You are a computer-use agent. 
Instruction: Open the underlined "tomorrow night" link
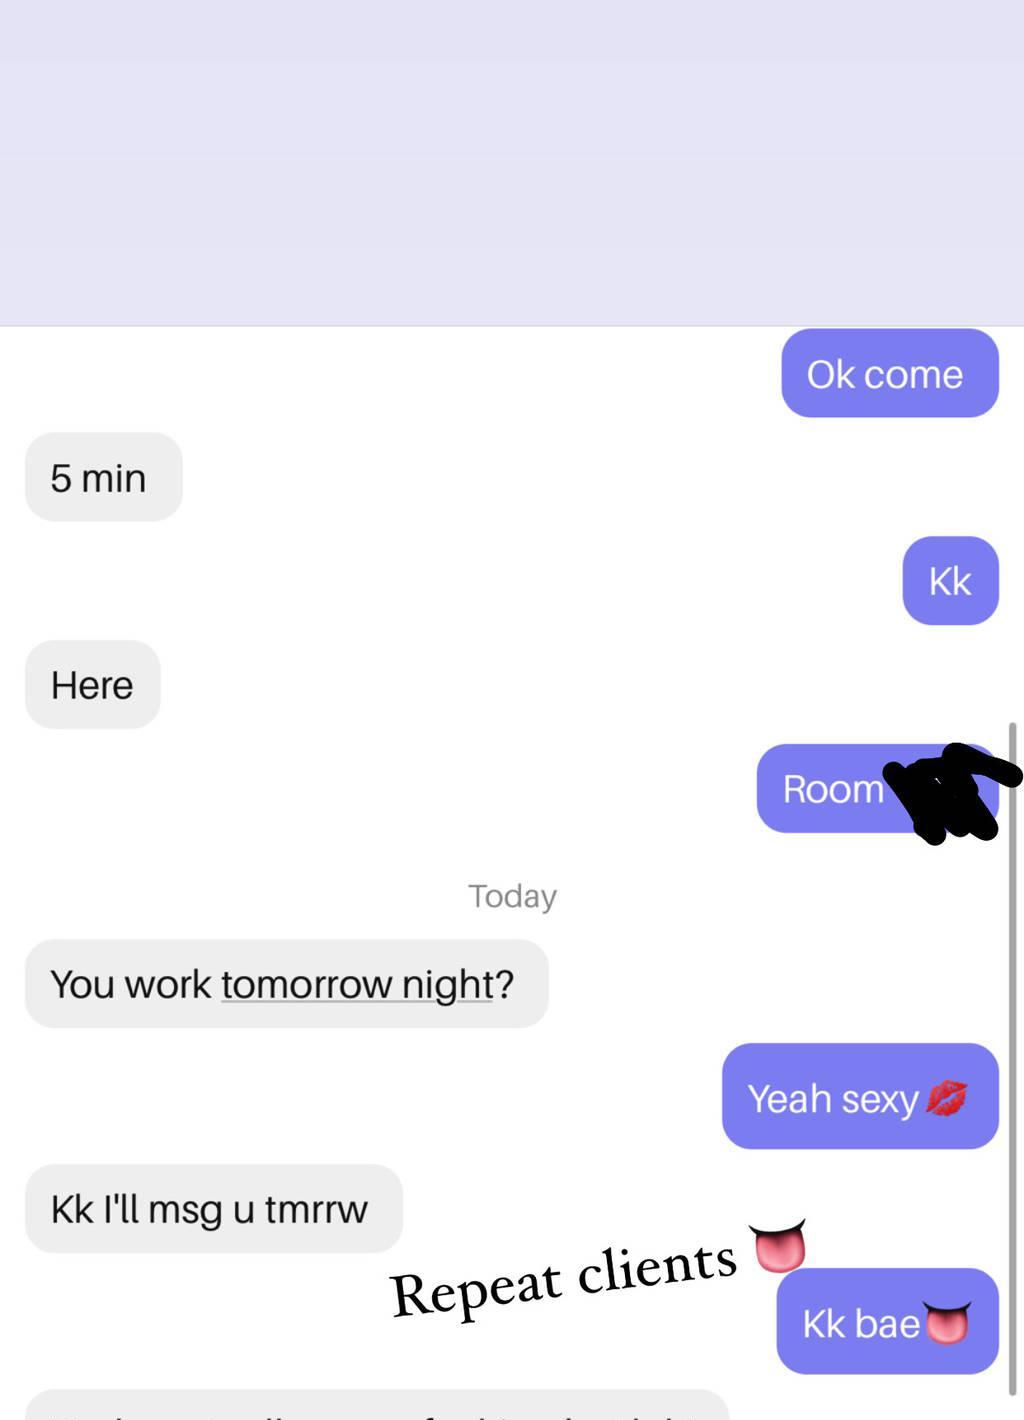[357, 985]
